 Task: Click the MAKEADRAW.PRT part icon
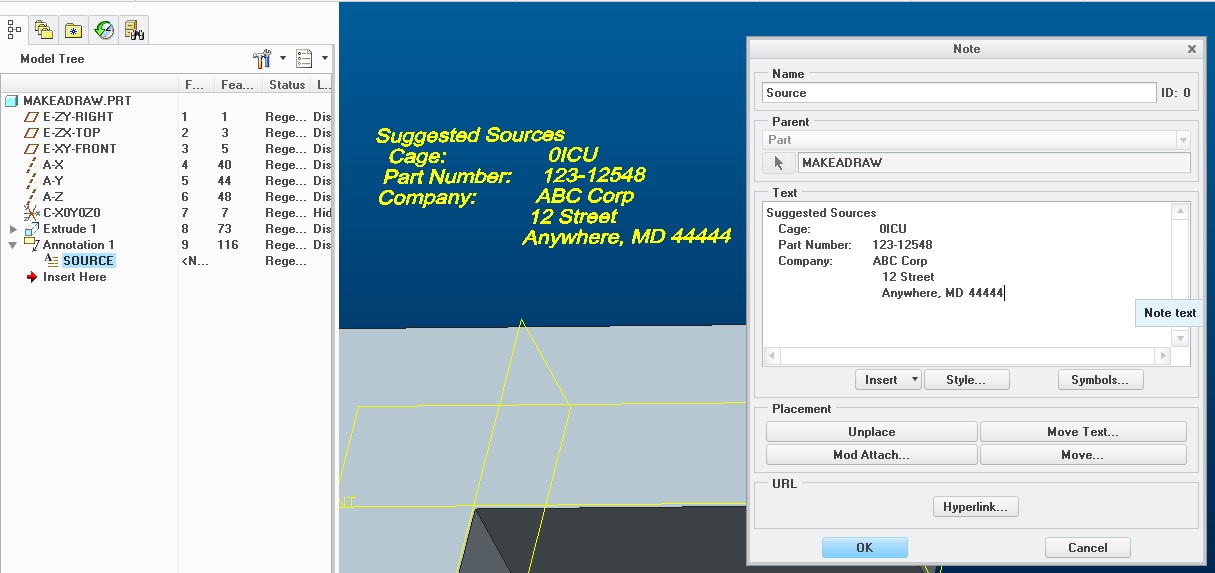12,101
